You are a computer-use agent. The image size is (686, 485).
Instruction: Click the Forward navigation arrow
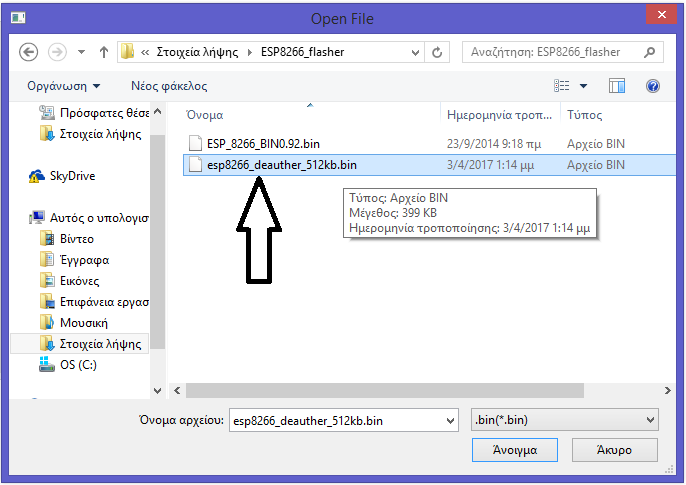pos(57,52)
